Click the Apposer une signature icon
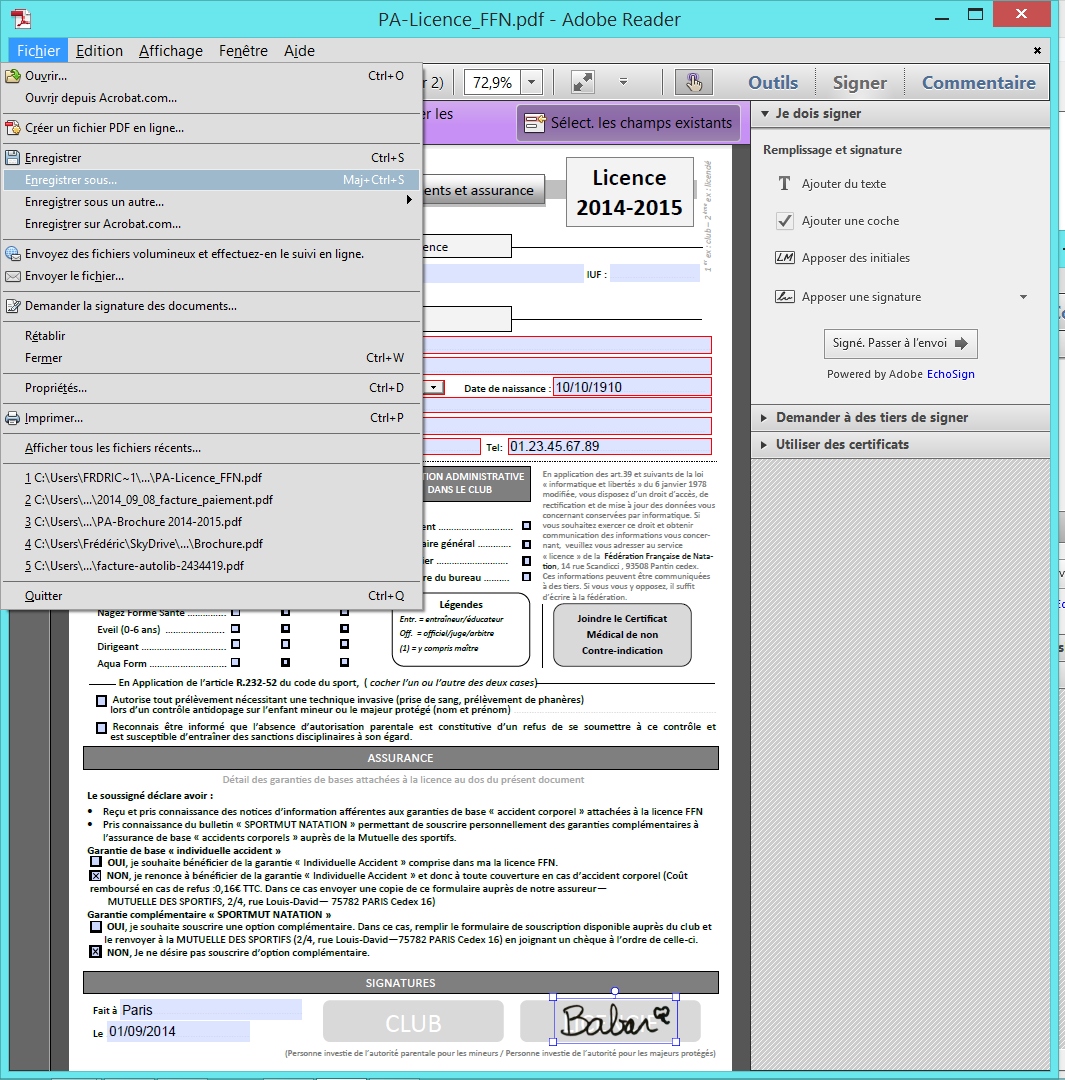The height and width of the screenshot is (1080, 1065). pyautogui.click(x=784, y=297)
